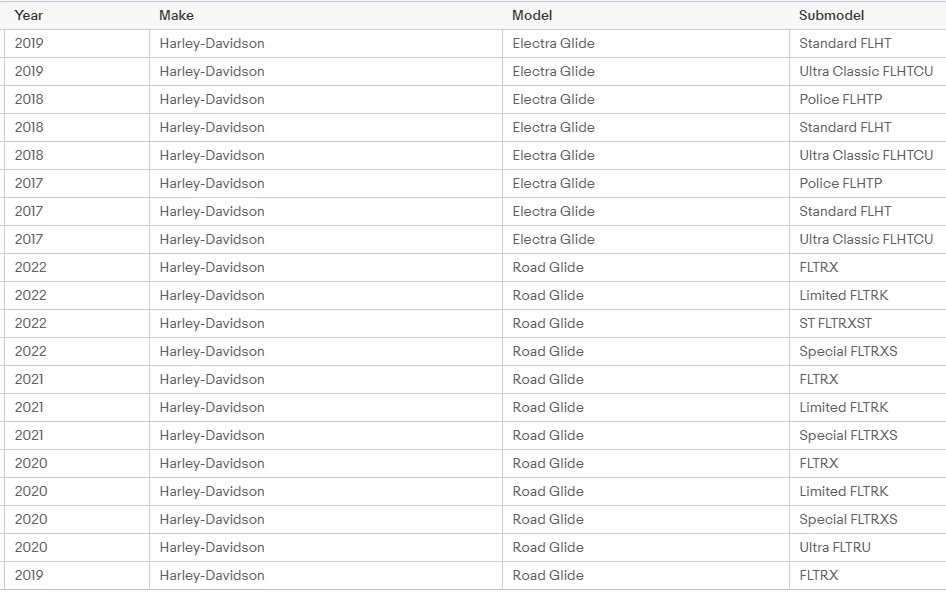Click the Model column header
The height and width of the screenshot is (596, 946).
pos(646,16)
